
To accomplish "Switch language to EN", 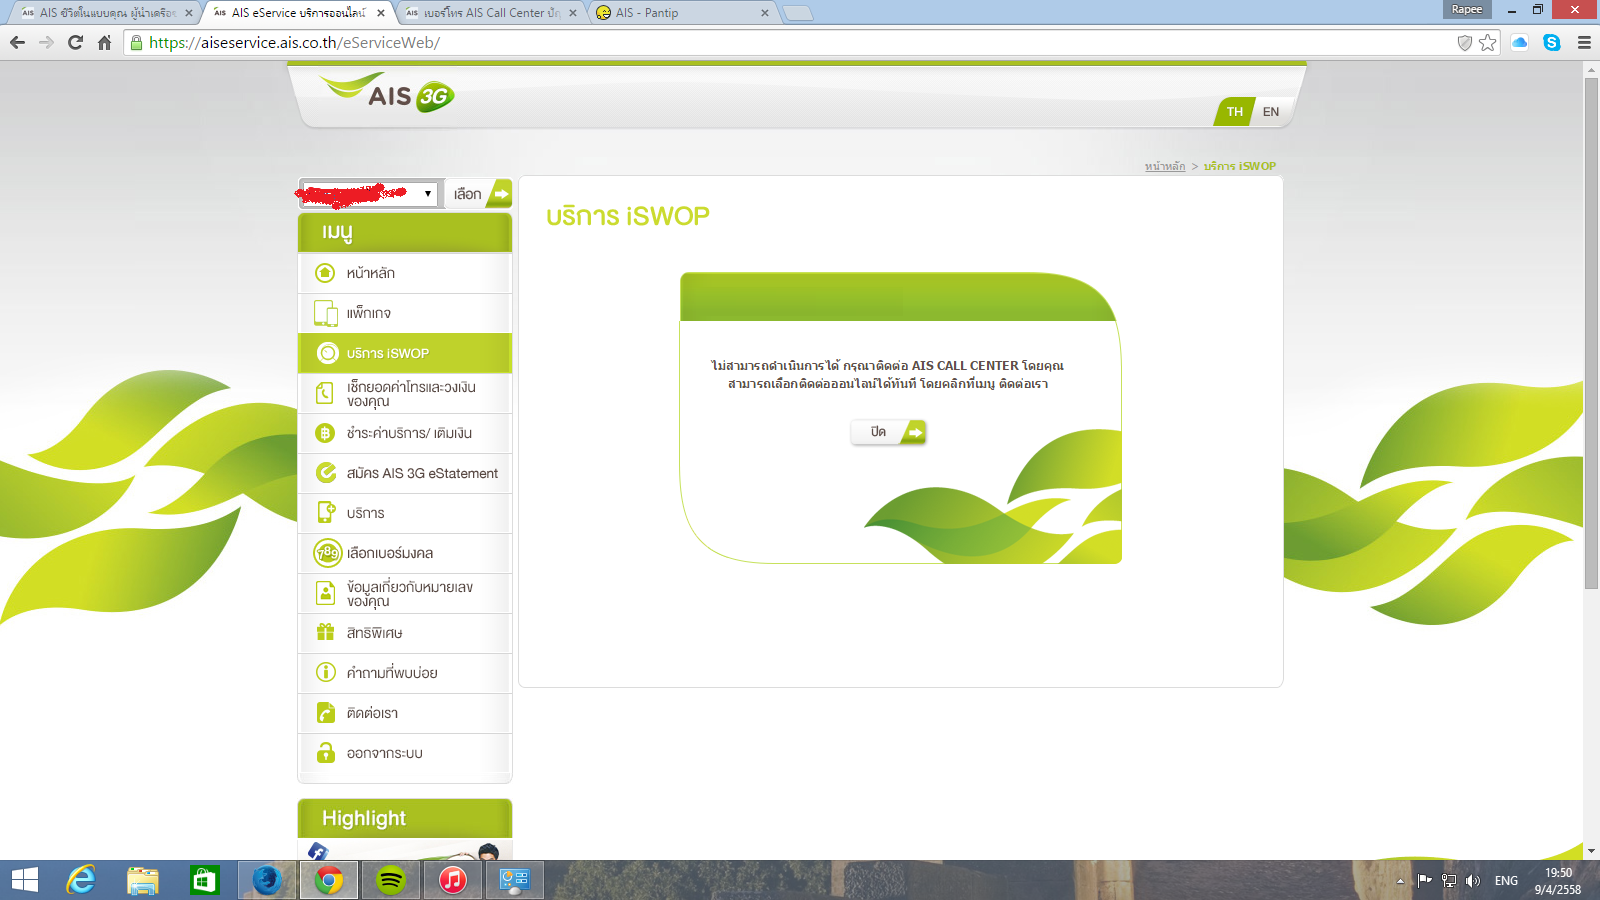I will coord(1271,111).
